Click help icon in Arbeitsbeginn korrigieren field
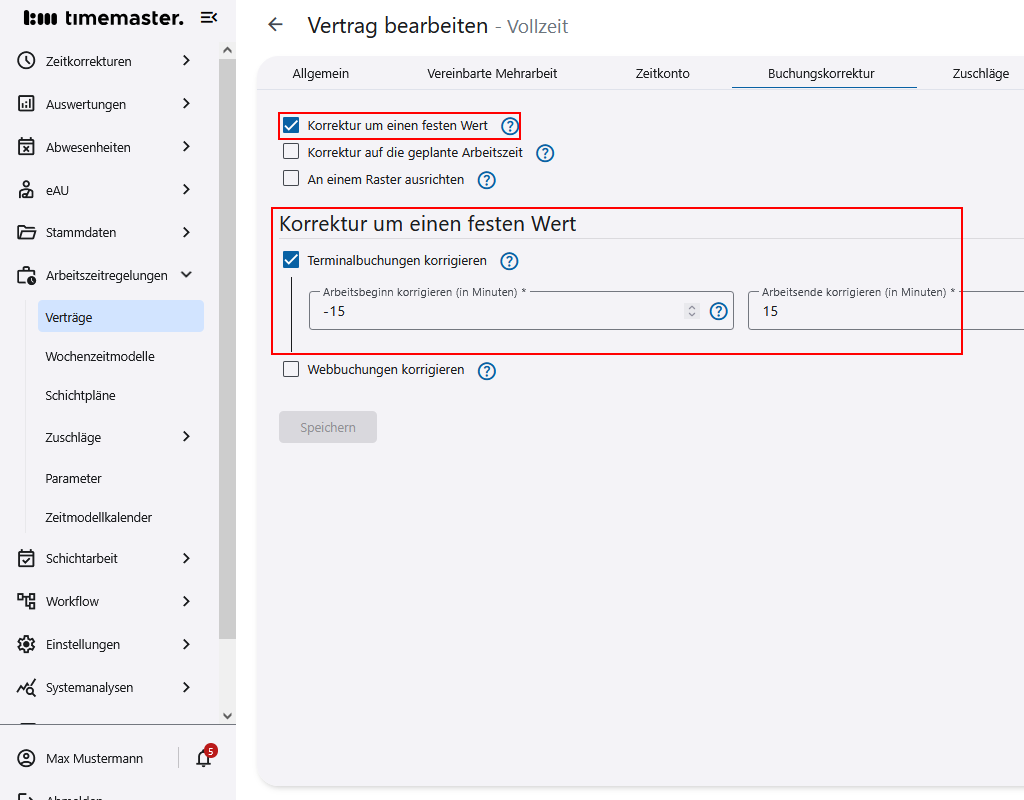This screenshot has height=800, width=1024. pos(718,311)
